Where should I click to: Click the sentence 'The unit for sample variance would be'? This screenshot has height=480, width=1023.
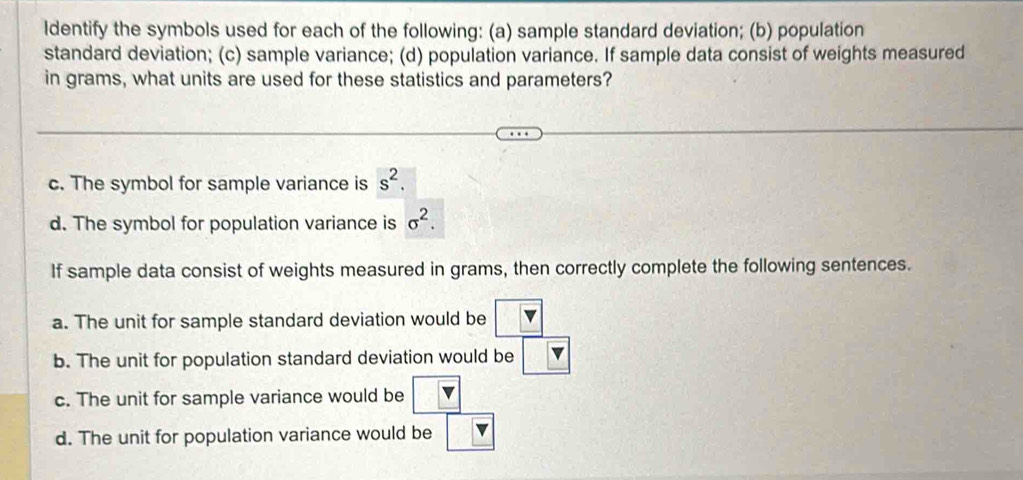pyautogui.click(x=241, y=397)
